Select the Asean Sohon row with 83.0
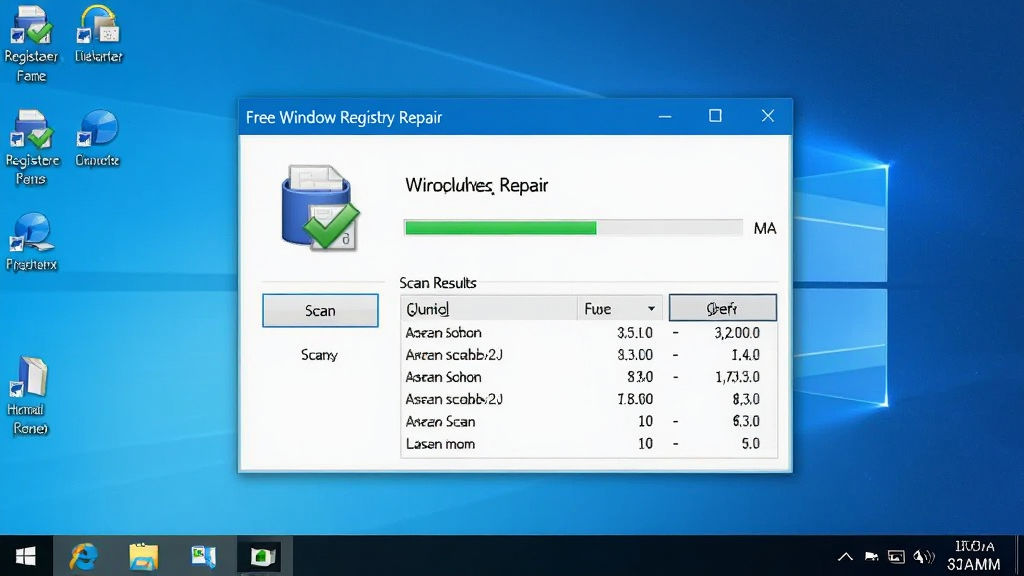1024x576 pixels. pyautogui.click(x=588, y=377)
